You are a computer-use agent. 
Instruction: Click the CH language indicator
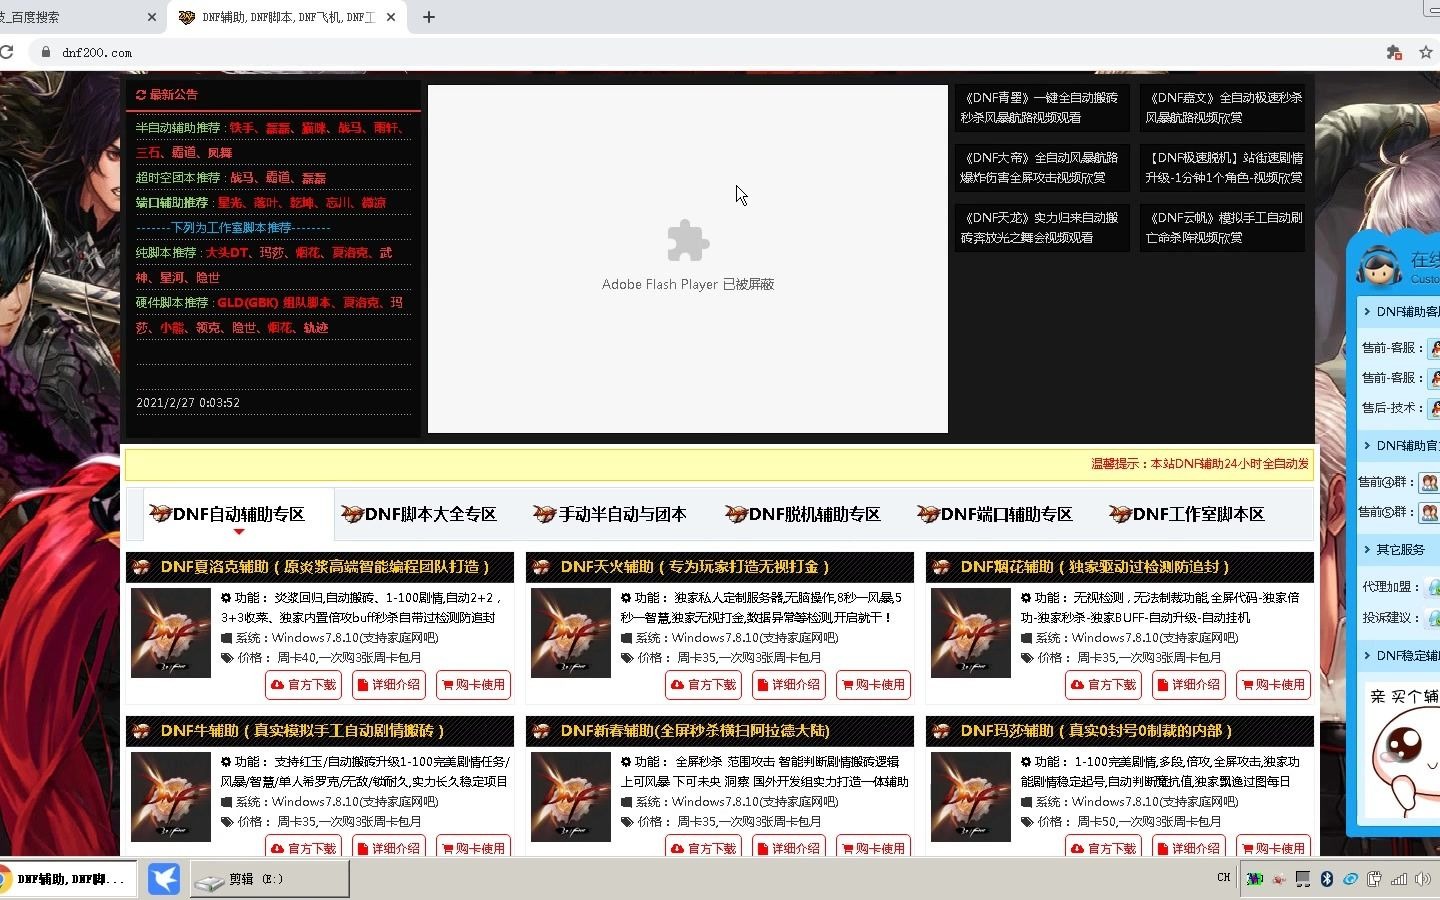tap(1223, 878)
